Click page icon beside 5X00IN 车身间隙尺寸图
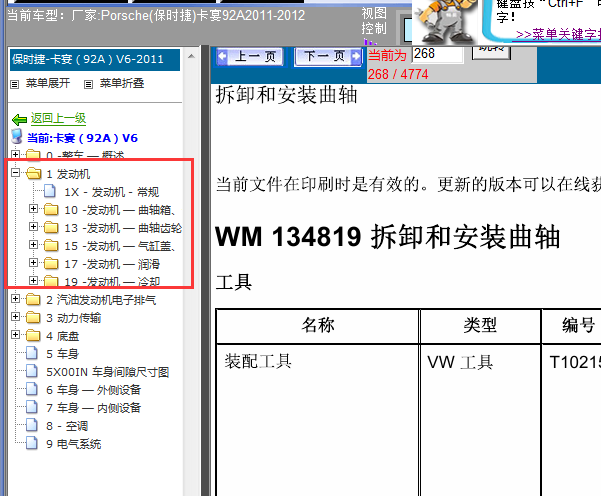 coord(32,371)
